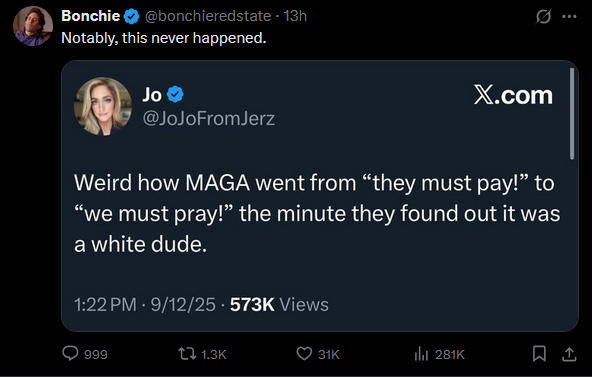Click the reply speech bubble icon
592x377 pixels.
[70, 354]
